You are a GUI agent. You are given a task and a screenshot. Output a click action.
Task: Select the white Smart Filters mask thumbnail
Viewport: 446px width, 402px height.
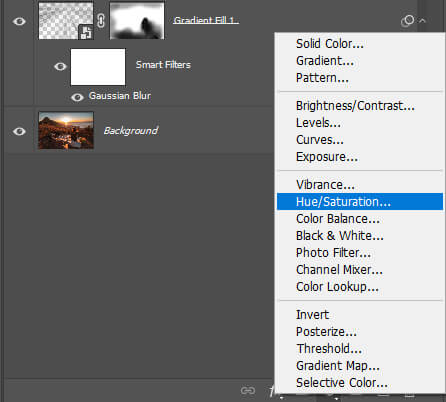pyautogui.click(x=98, y=67)
